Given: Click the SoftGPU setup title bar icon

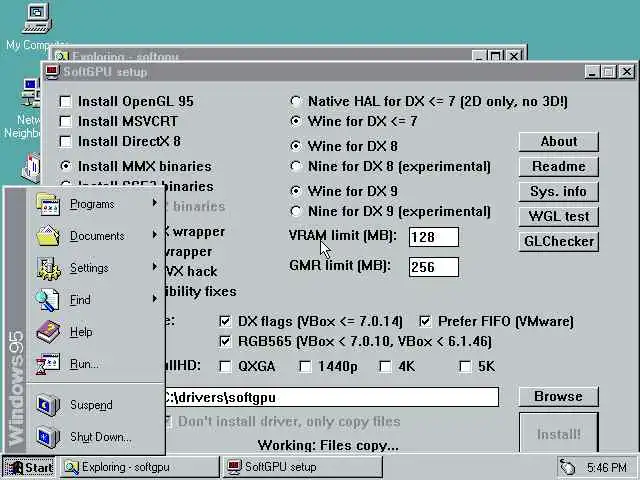Looking at the screenshot, I should [52, 72].
